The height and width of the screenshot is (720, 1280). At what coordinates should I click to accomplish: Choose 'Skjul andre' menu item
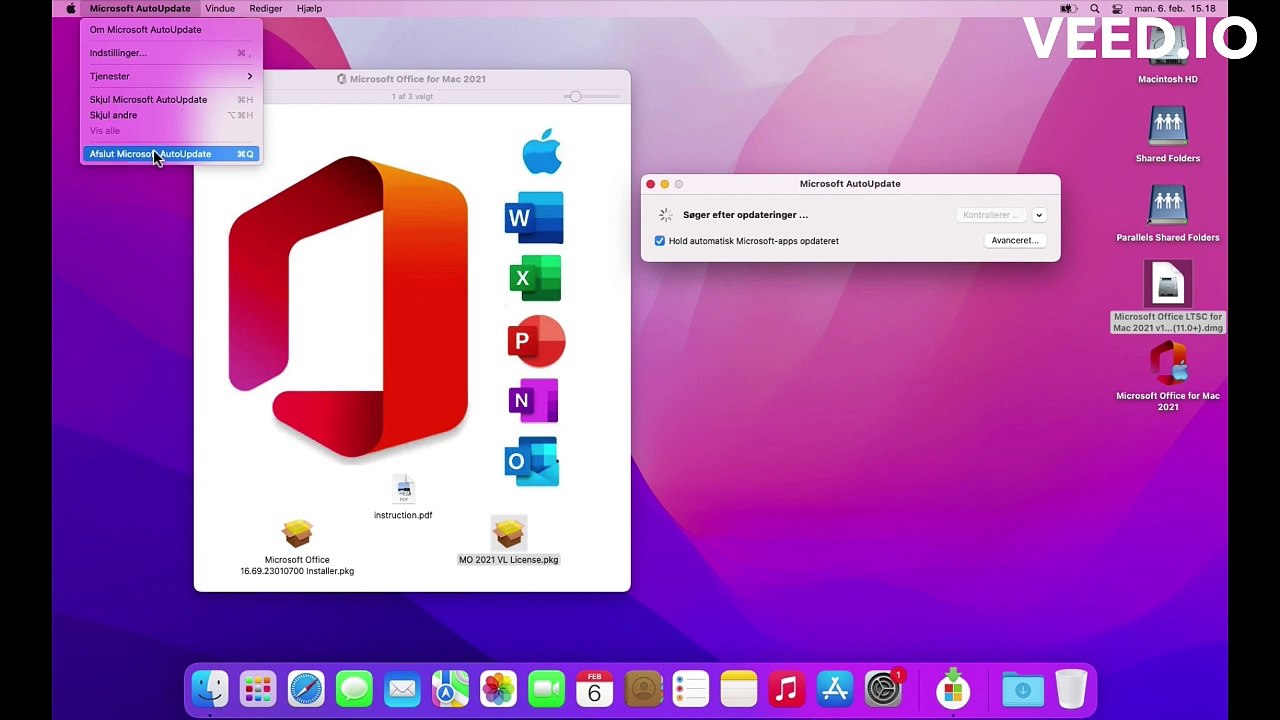click(x=171, y=115)
